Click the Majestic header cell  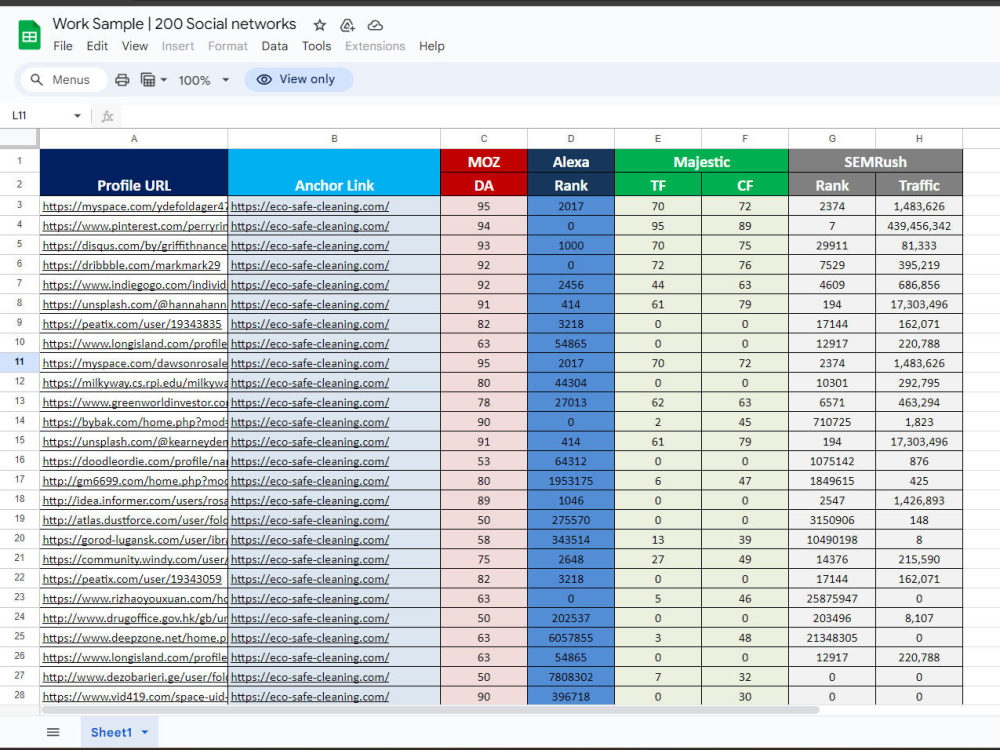click(x=702, y=161)
